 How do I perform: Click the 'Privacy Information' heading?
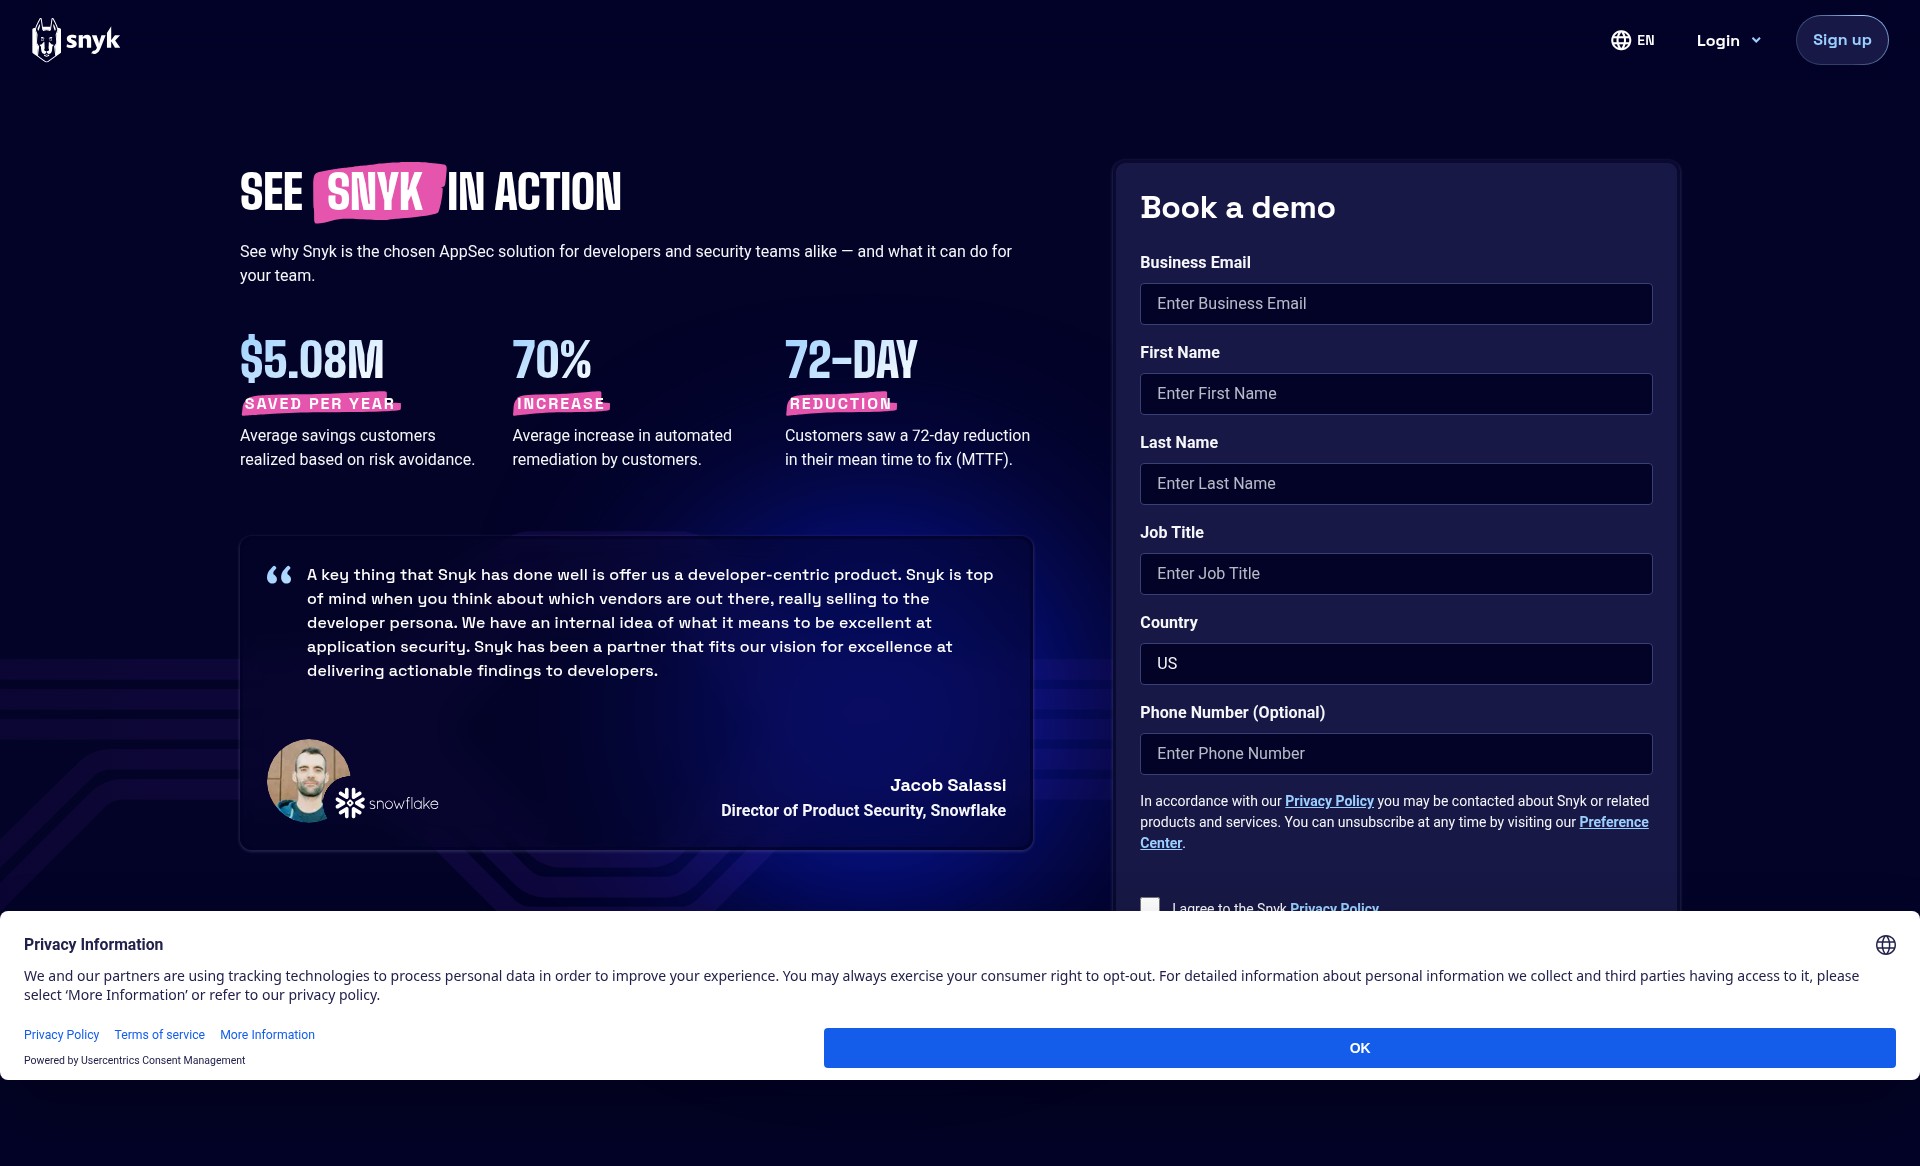[93, 945]
